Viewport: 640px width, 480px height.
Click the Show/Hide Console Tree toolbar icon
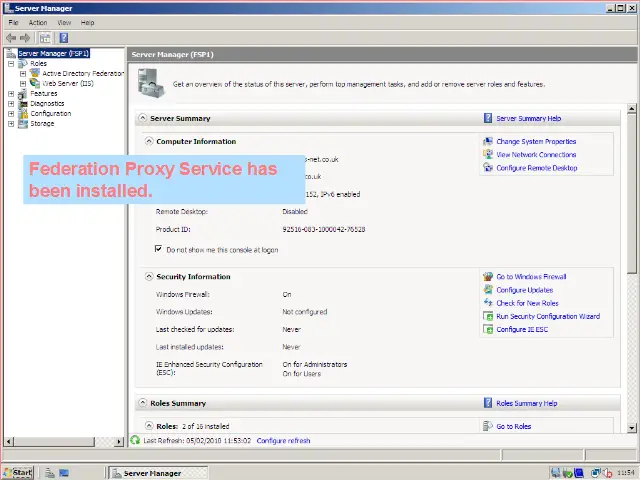click(x=45, y=38)
